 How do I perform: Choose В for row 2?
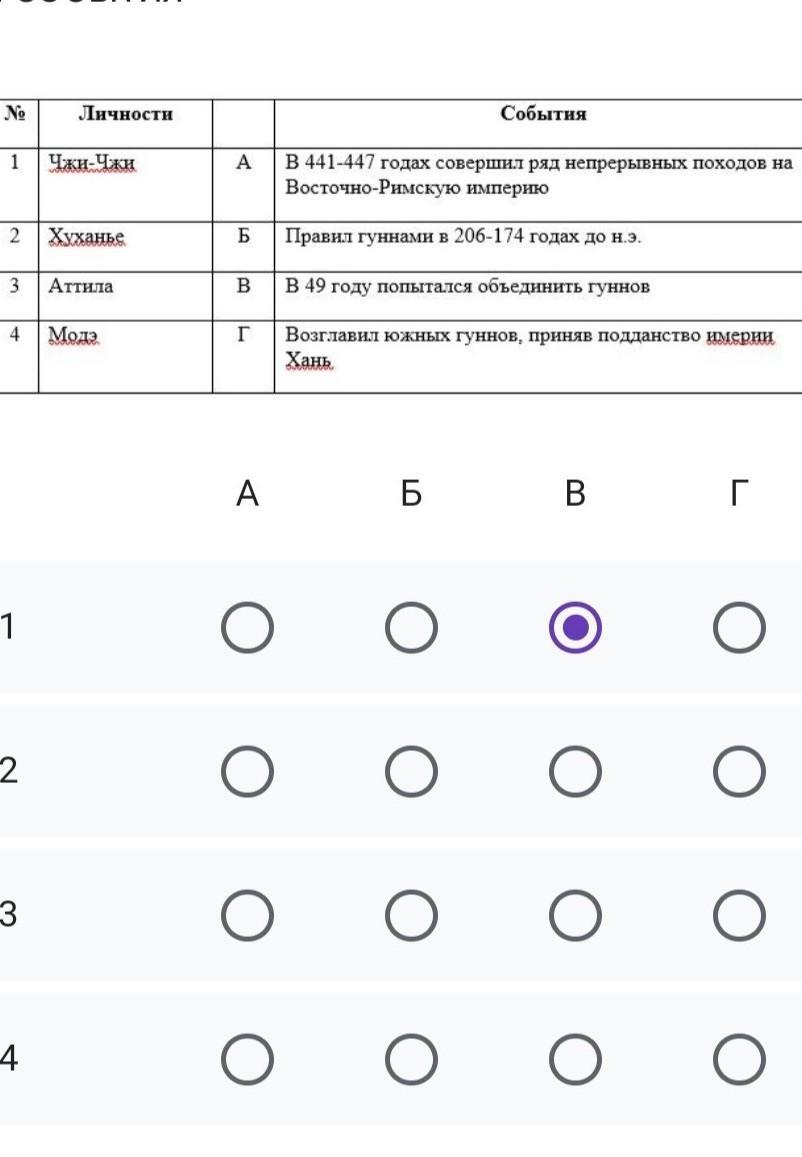click(575, 771)
